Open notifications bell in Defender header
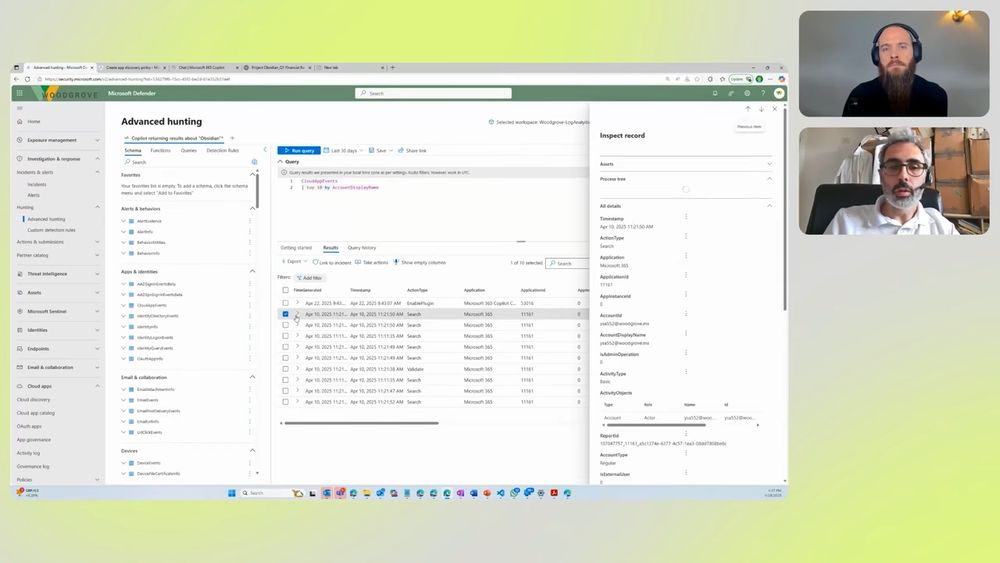Viewport: 1000px width, 563px height. [715, 93]
